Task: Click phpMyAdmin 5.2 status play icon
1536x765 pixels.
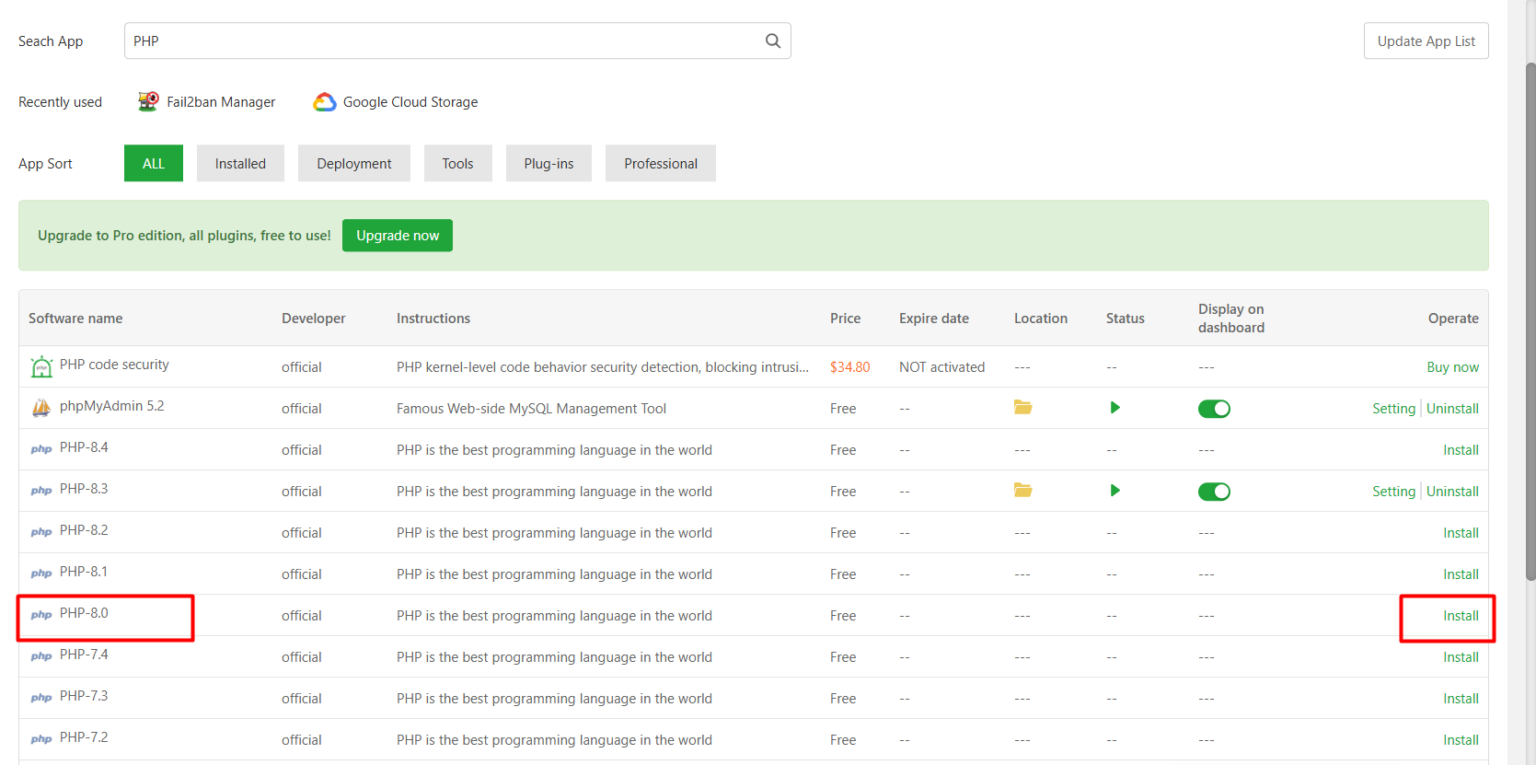Action: tap(1115, 407)
